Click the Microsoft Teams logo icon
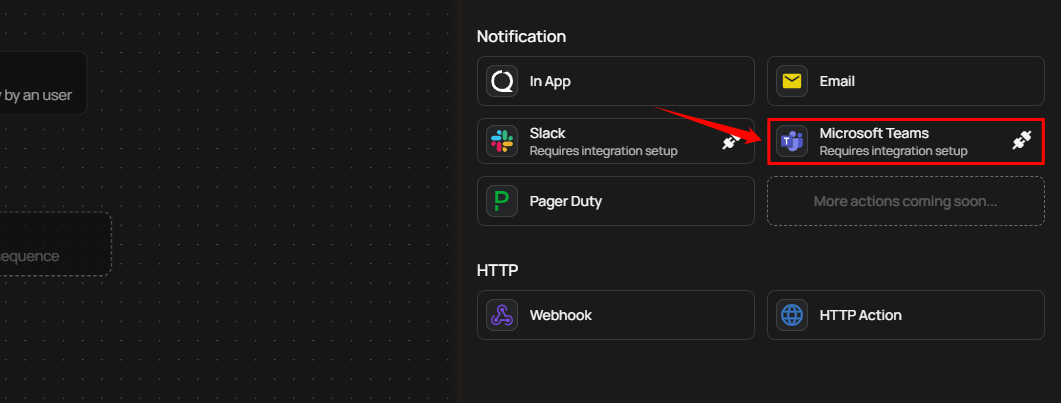 click(x=792, y=141)
